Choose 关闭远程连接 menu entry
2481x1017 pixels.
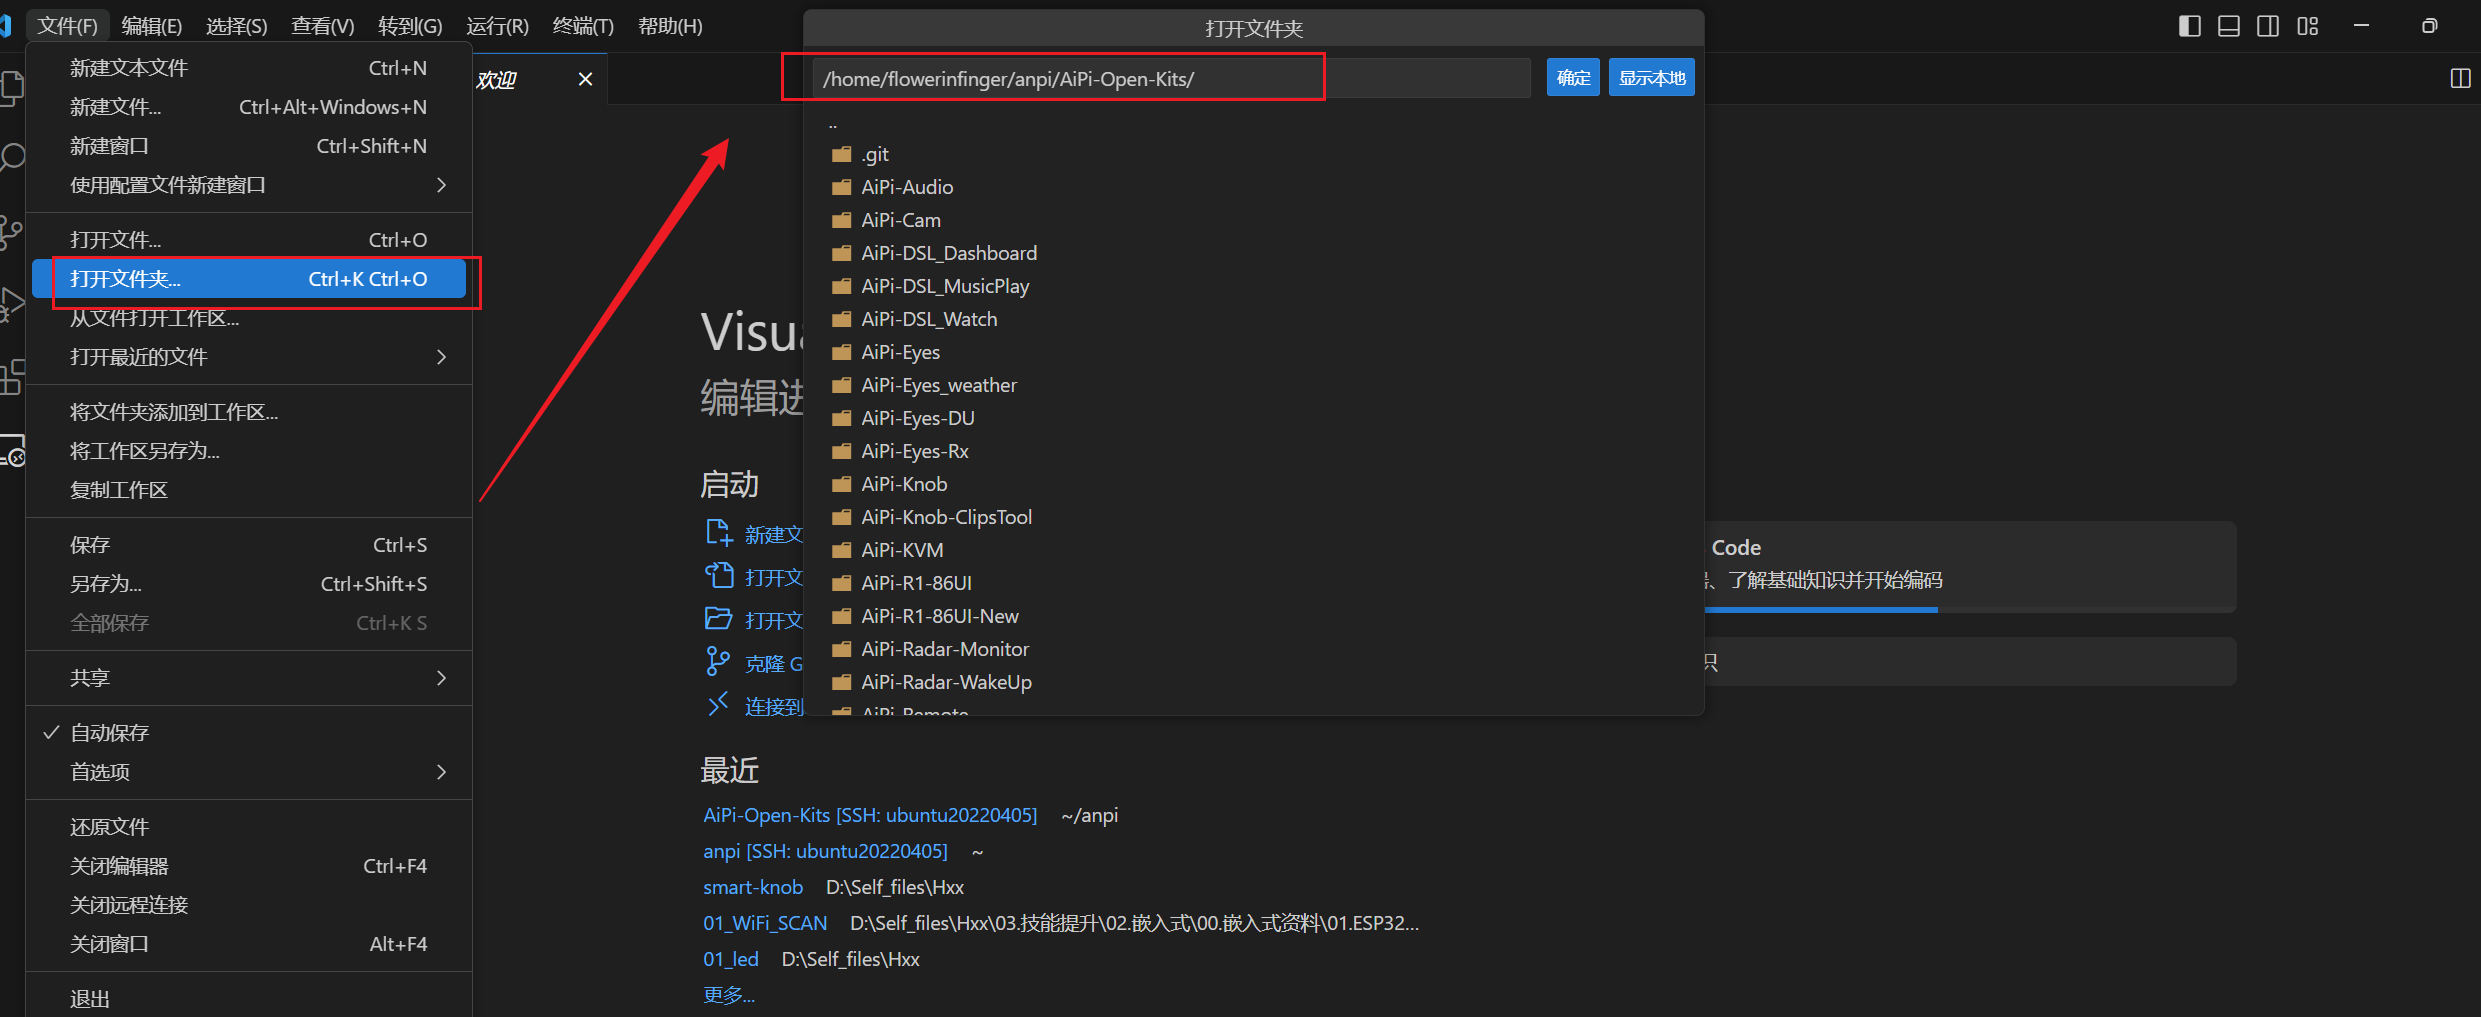(x=248, y=905)
